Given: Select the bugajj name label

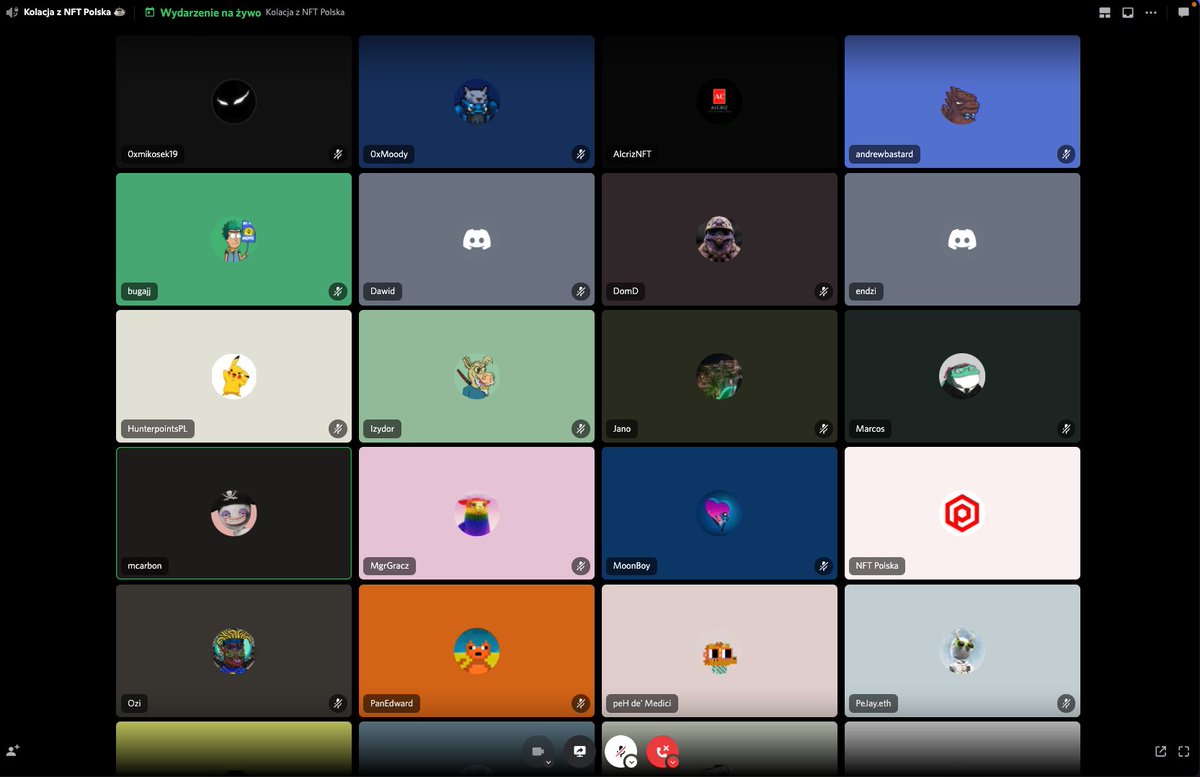Looking at the screenshot, I should (x=140, y=291).
